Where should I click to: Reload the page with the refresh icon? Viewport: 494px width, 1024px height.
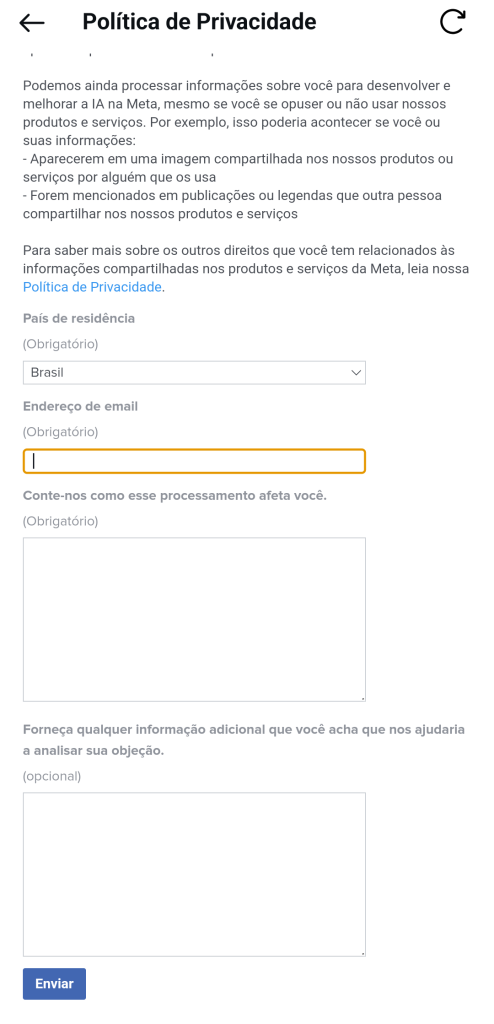pyautogui.click(x=453, y=22)
